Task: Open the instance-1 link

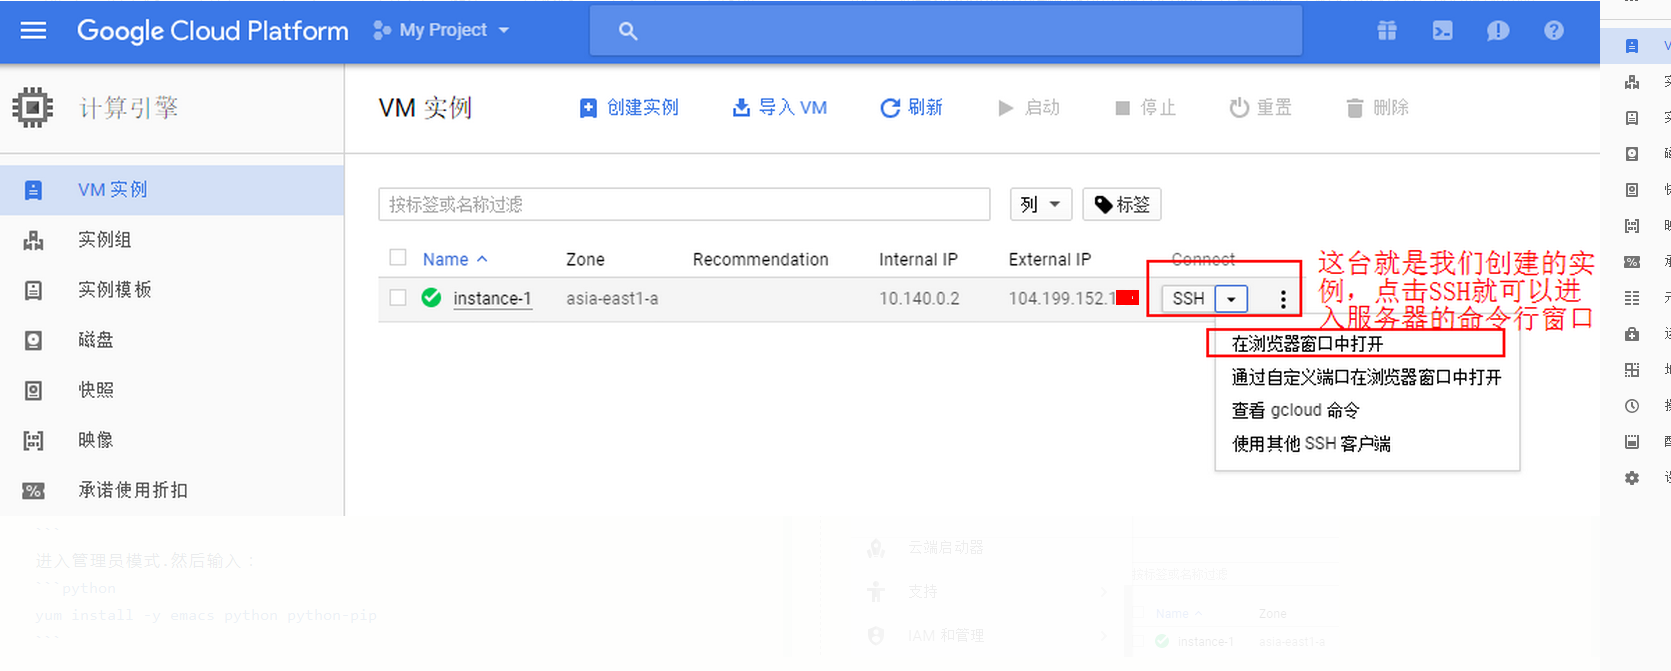Action: point(492,298)
